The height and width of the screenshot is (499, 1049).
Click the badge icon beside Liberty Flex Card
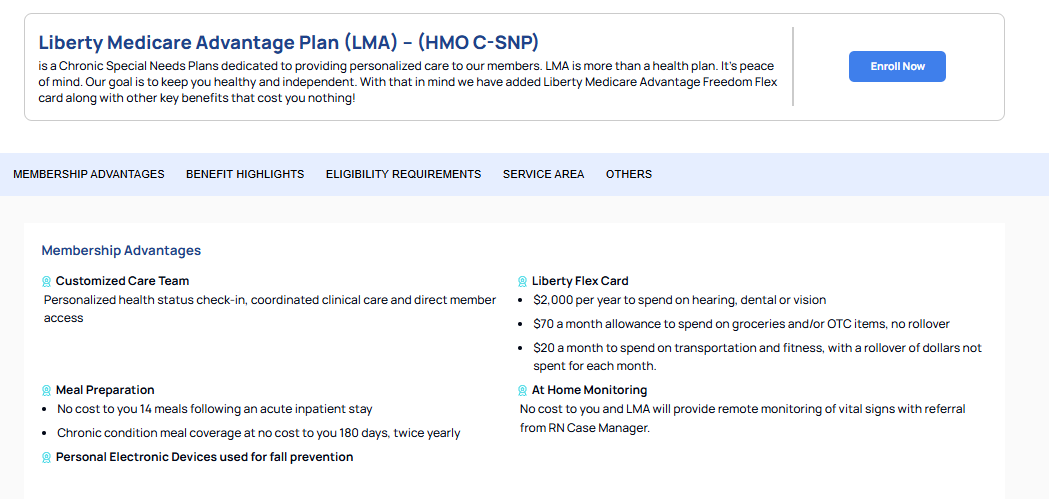pyautogui.click(x=522, y=282)
